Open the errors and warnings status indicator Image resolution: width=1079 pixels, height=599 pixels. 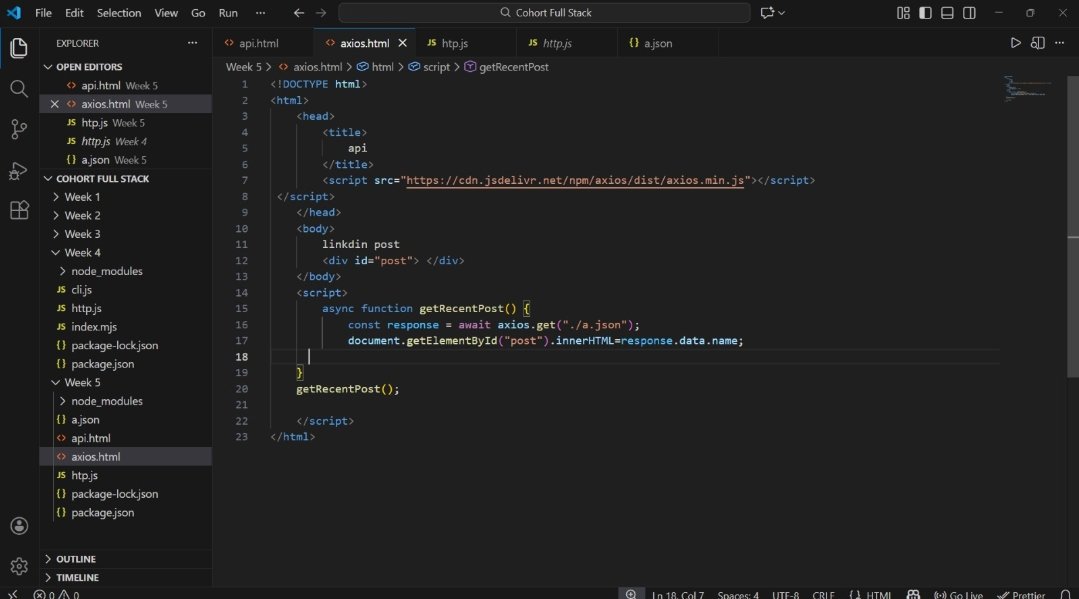click(56, 594)
